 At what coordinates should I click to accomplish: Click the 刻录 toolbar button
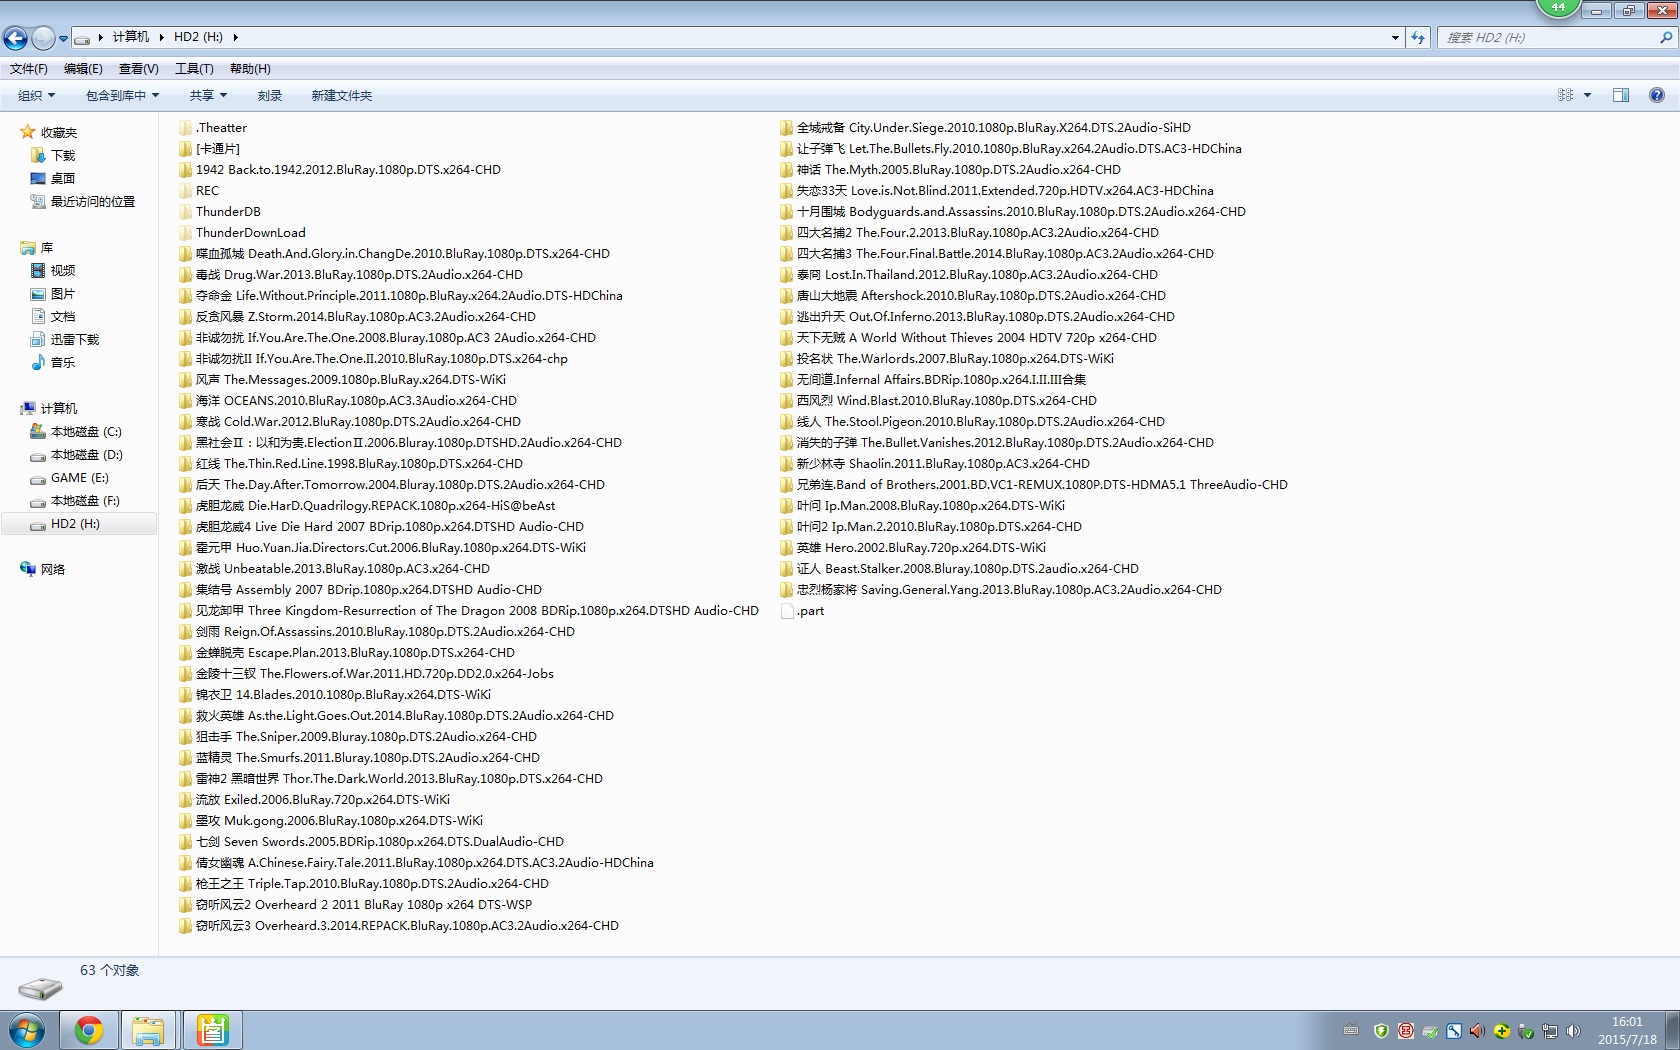point(270,96)
